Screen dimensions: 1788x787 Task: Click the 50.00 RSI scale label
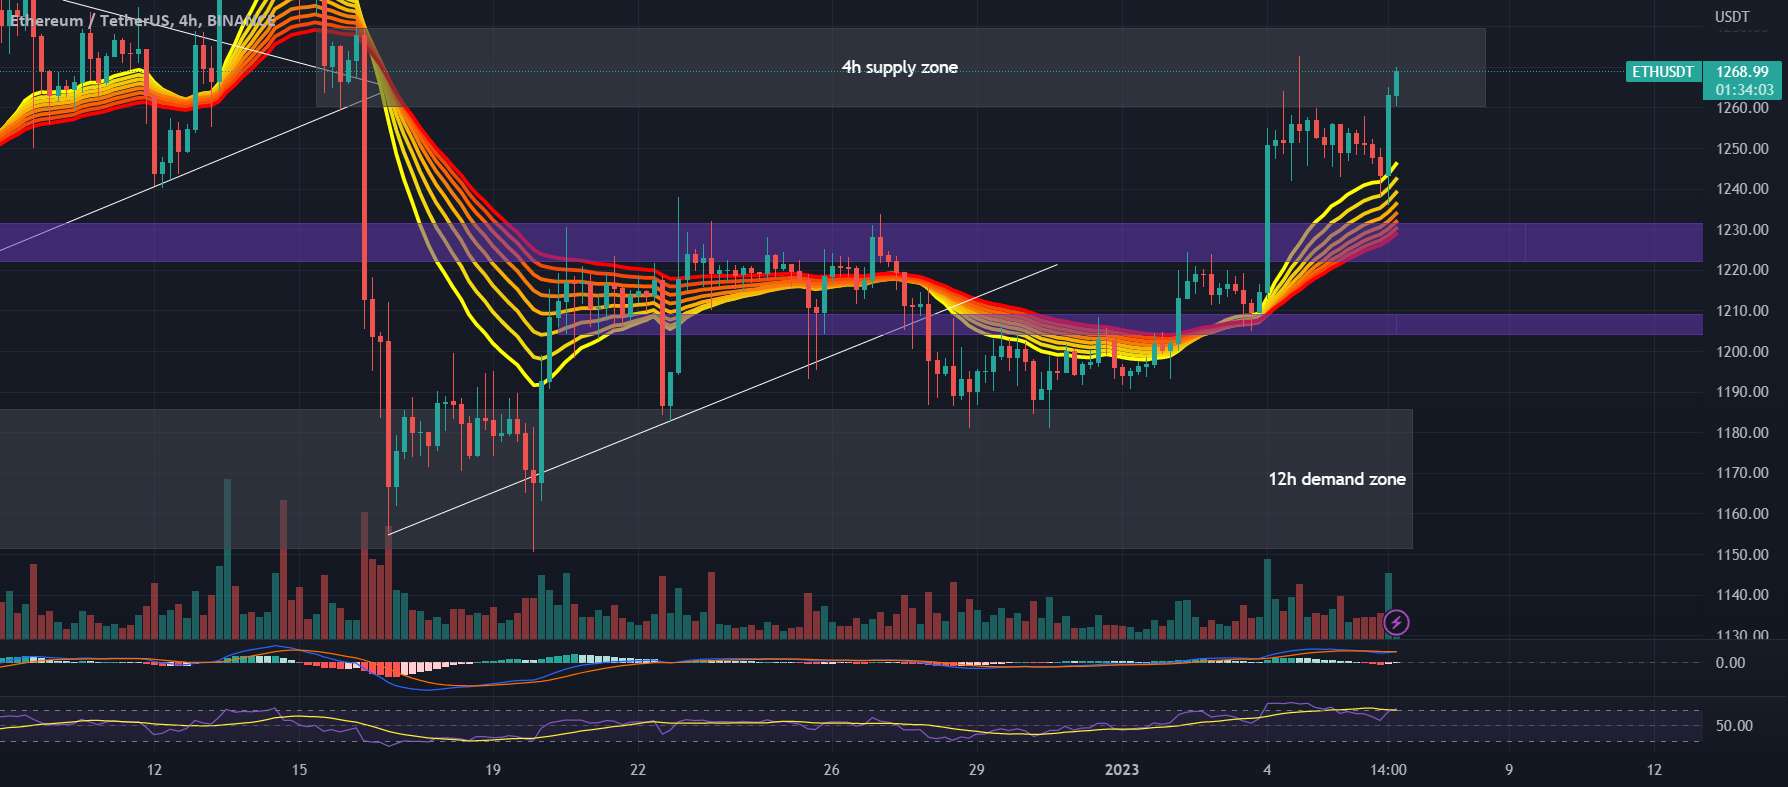tap(1734, 726)
